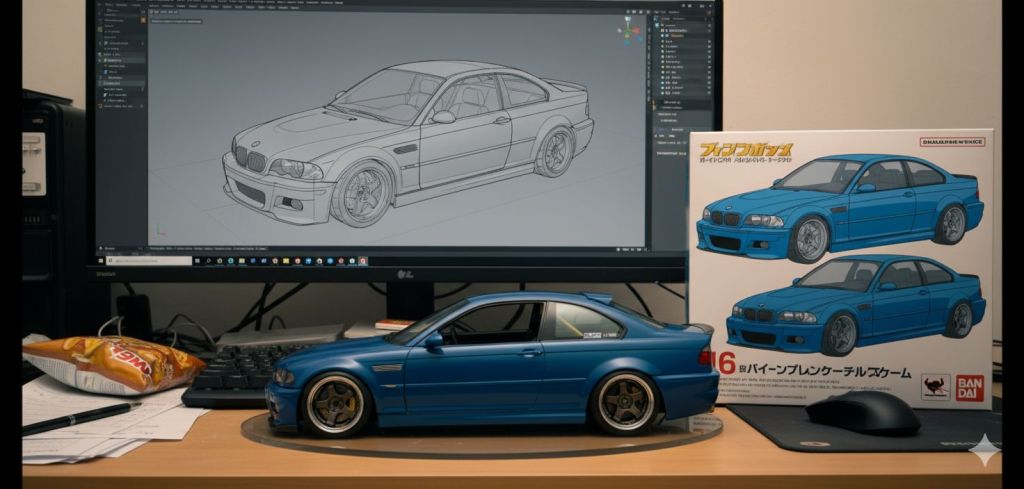This screenshot has width=1024, height=489.
Task: Click the red X axis on navigation gizmo
Action: coord(636,31)
